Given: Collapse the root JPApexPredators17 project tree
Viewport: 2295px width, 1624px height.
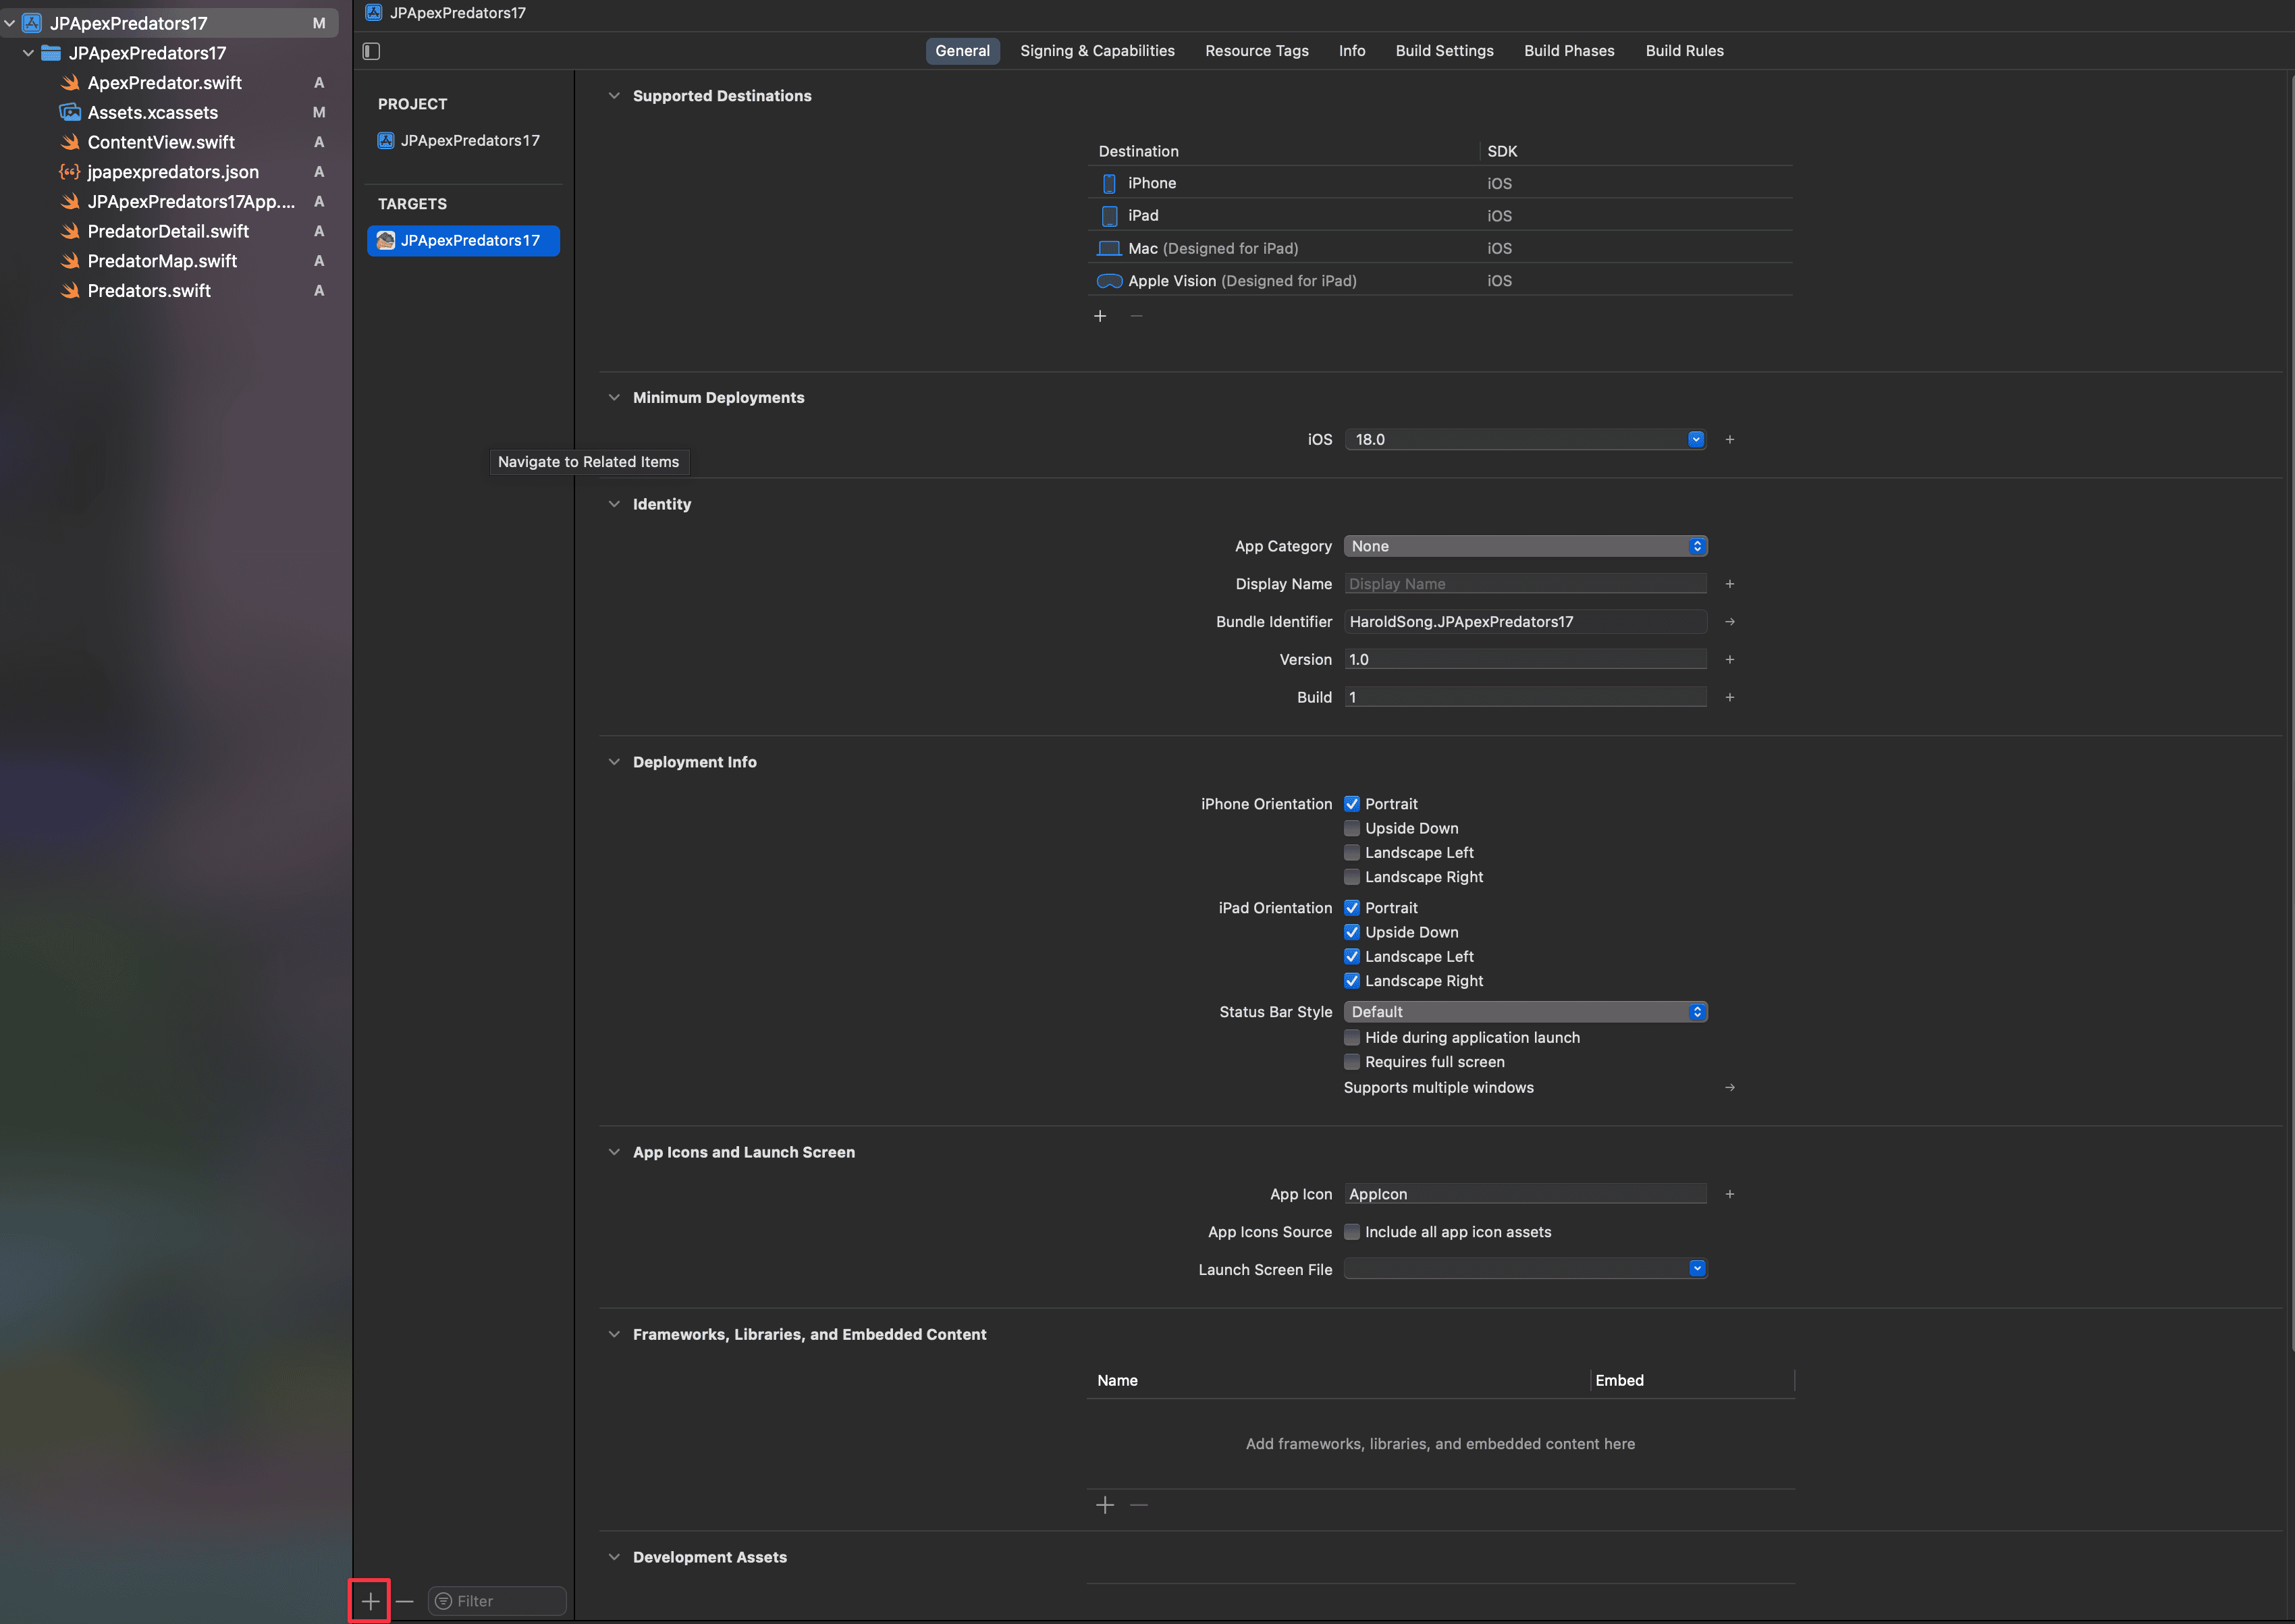Looking at the screenshot, I should (10, 23).
